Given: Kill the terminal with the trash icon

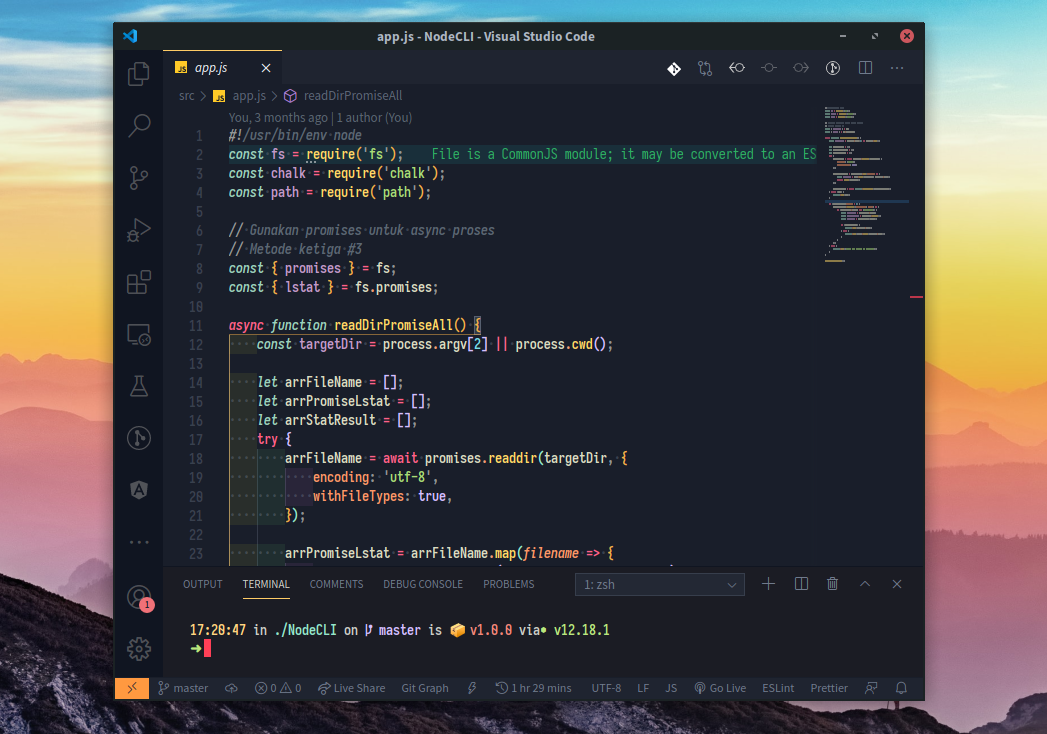Looking at the screenshot, I should coord(832,584).
